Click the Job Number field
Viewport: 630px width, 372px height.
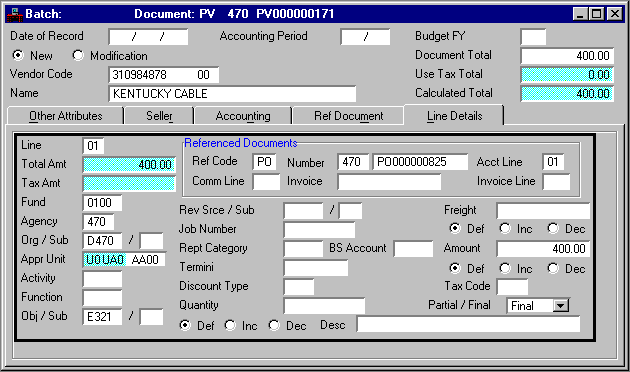coord(319,230)
